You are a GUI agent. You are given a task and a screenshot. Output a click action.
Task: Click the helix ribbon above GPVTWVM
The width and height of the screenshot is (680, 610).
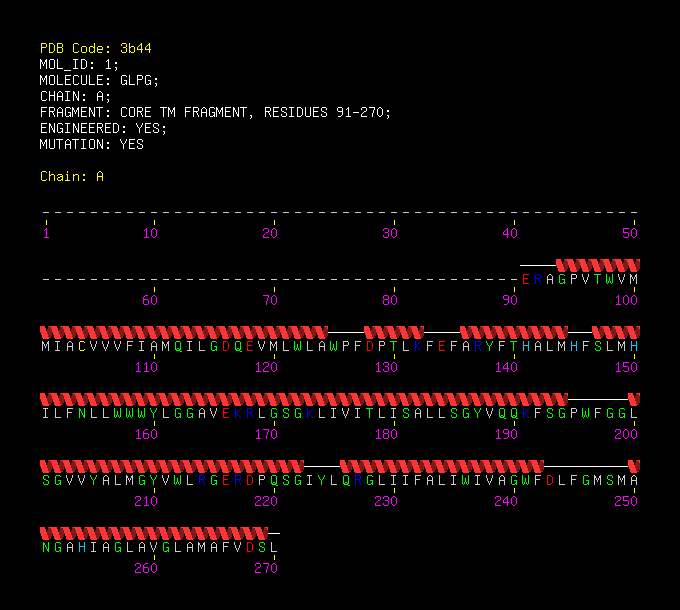[598, 265]
